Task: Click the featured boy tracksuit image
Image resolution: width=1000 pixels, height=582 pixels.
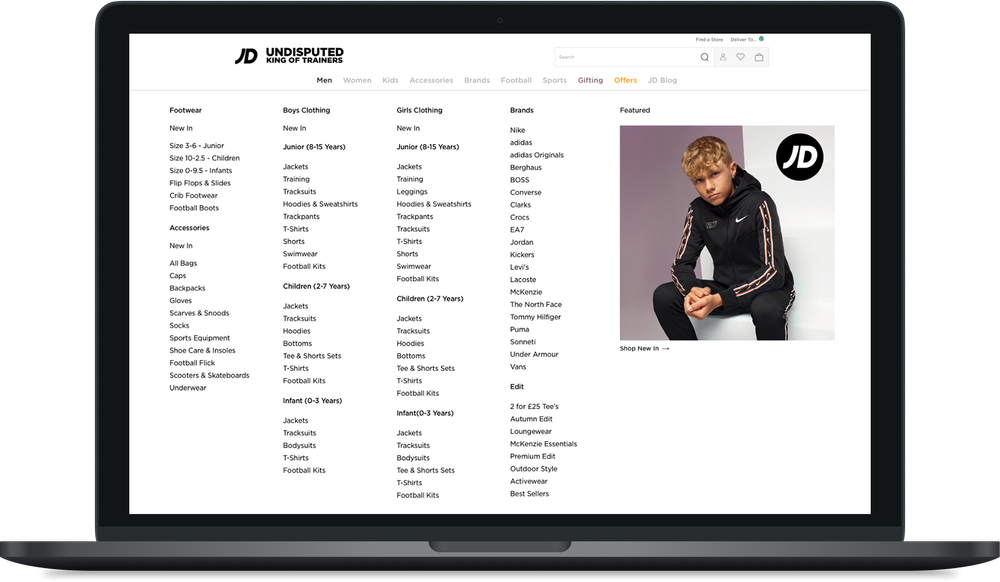Action: [x=727, y=233]
